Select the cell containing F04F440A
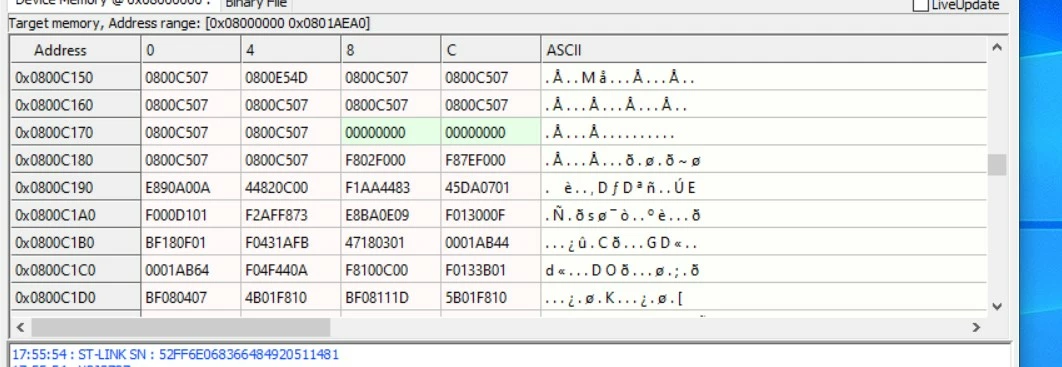Screen dimensions: 1062x367 pos(291,270)
